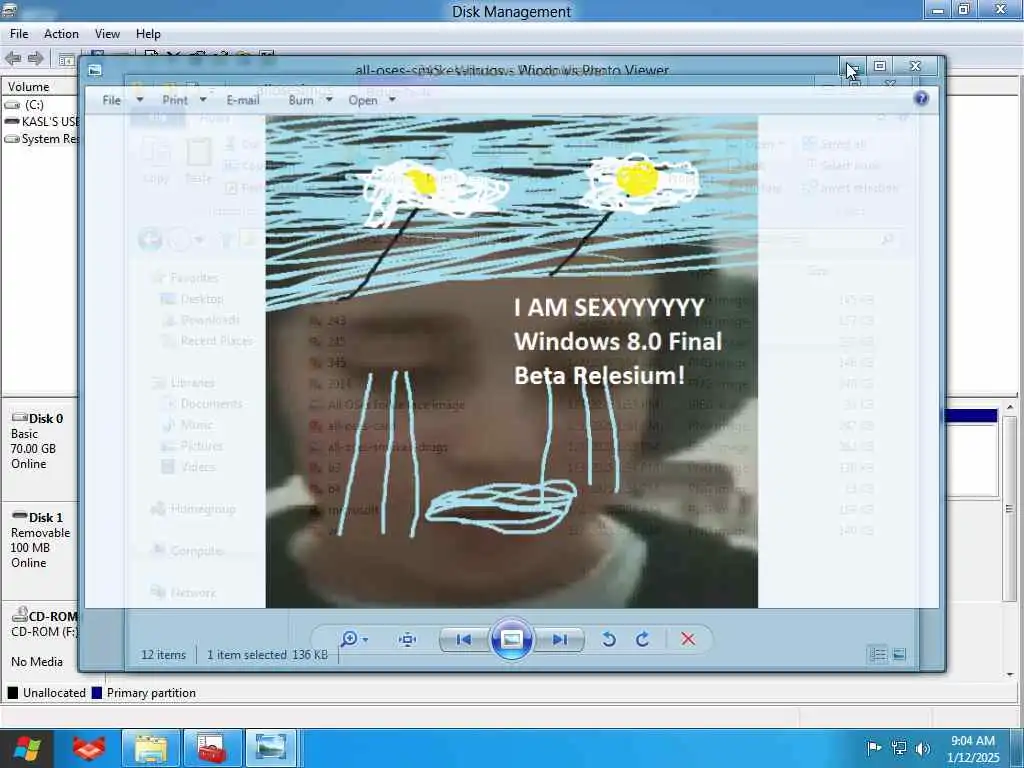Click E-mail in Photo Viewer

click(243, 100)
